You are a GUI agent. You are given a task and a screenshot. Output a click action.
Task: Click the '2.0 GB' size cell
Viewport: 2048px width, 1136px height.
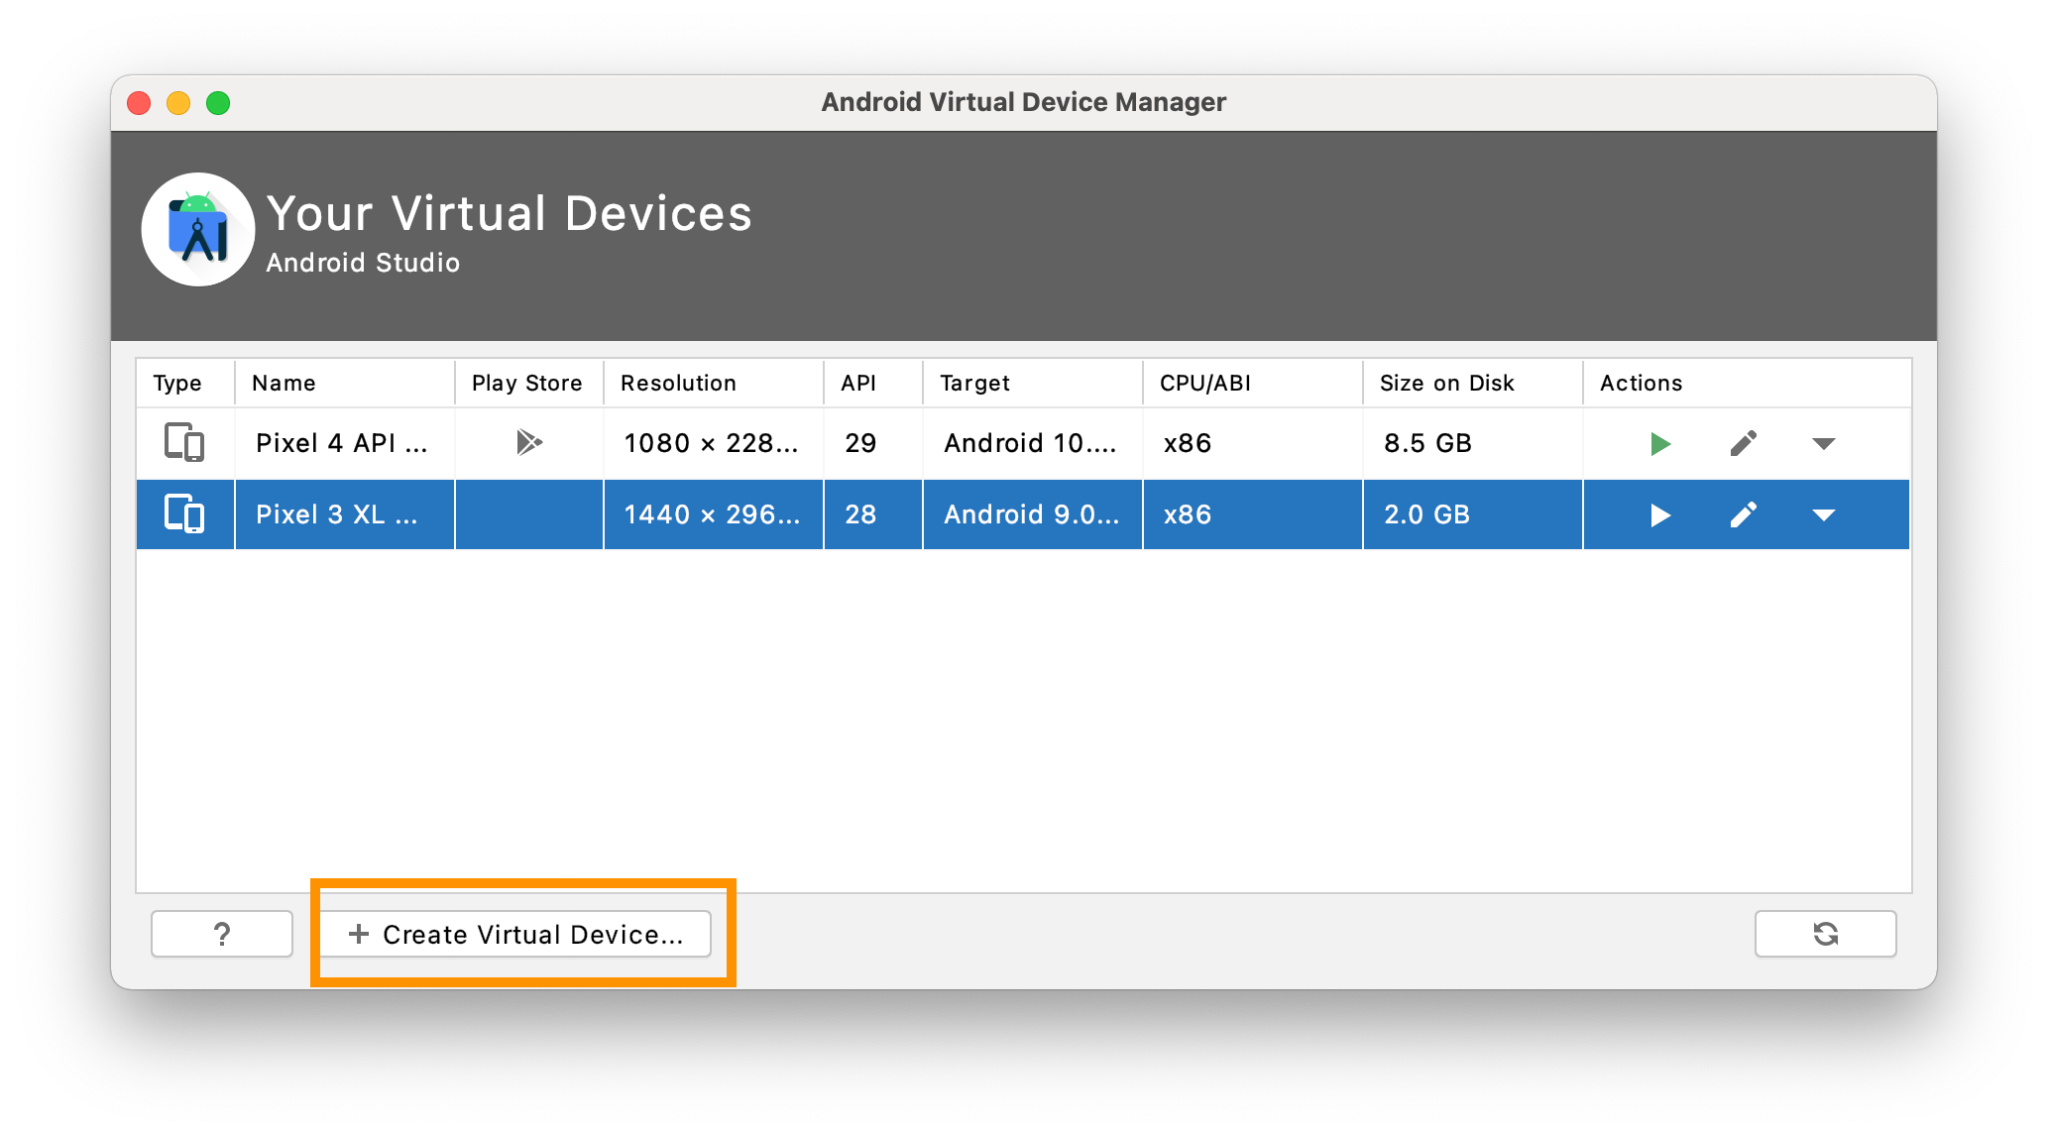[1473, 515]
